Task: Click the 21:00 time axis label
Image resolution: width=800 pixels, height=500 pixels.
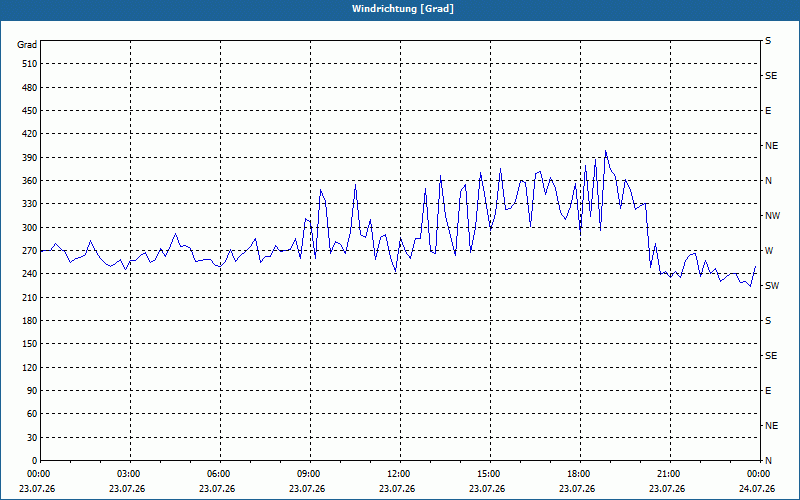Action: [x=670, y=474]
